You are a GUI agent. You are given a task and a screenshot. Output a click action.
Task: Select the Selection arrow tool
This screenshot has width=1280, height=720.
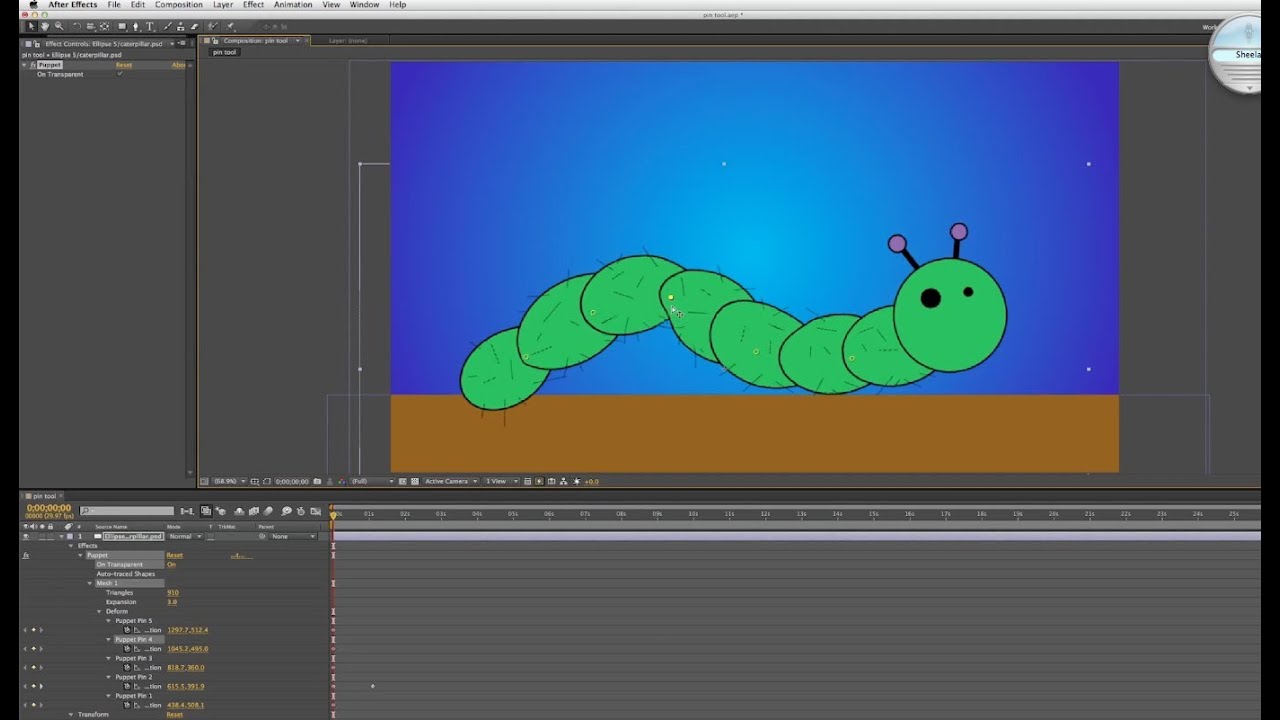(x=32, y=27)
